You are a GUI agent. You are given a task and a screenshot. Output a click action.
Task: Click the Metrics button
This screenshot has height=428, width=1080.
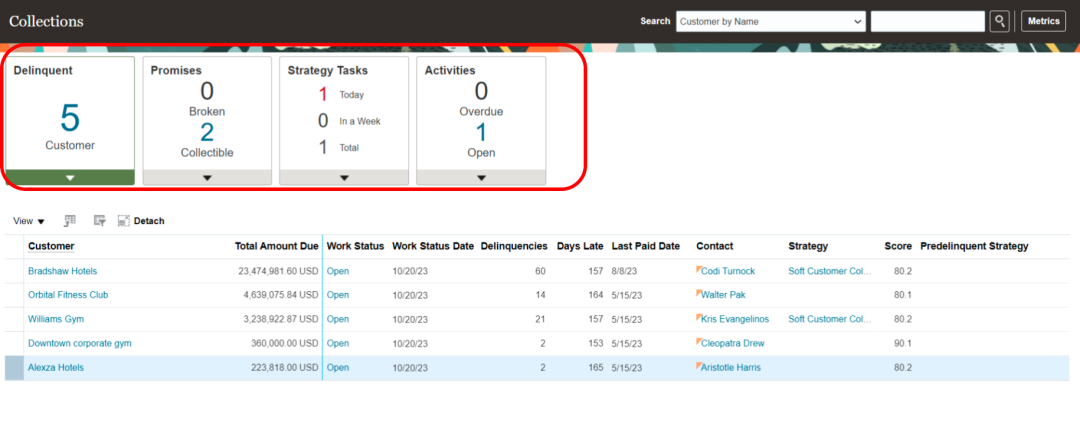tap(1043, 21)
